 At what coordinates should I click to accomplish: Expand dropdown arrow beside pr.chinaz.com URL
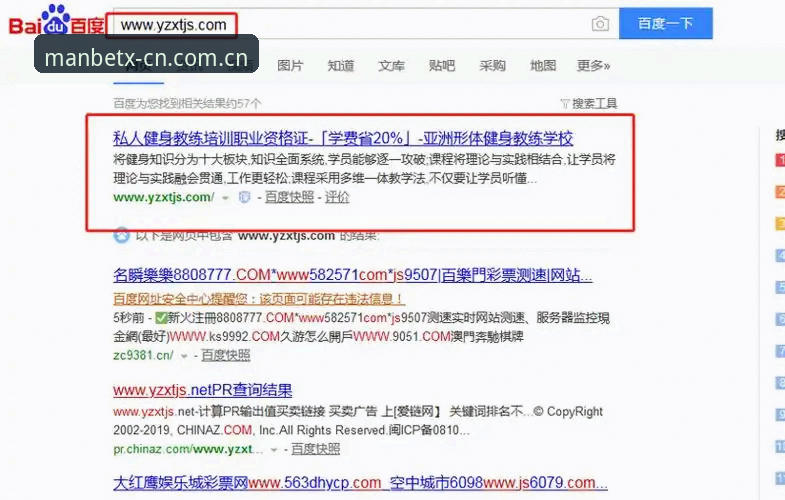click(x=274, y=450)
